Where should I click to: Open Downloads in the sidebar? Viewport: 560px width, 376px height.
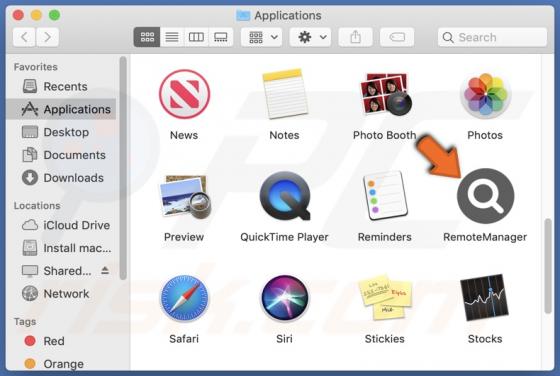61,178
